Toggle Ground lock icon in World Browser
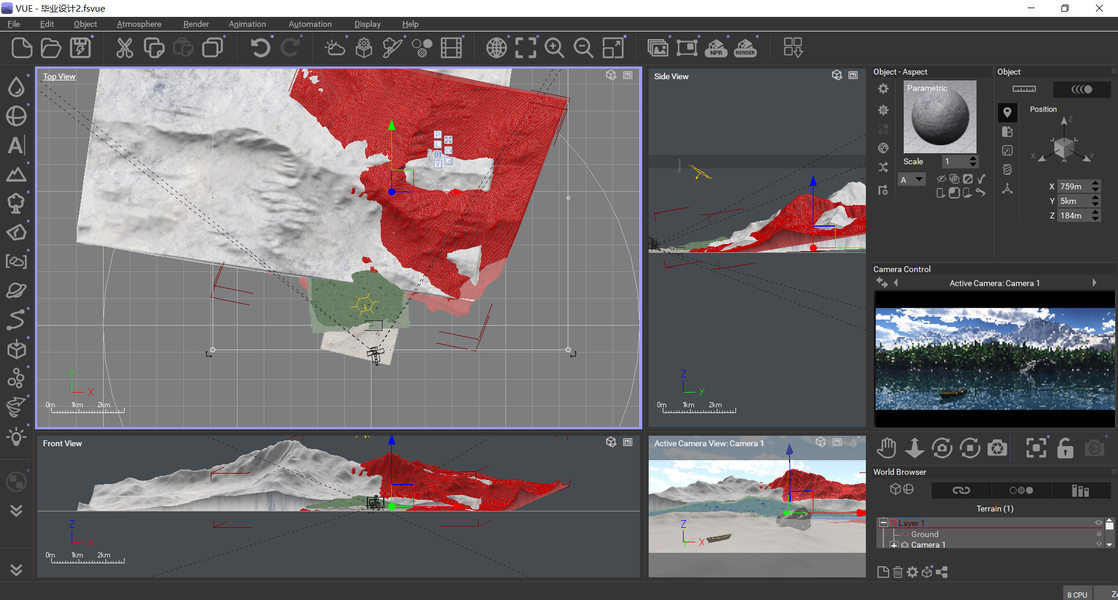This screenshot has height=600, width=1118. point(1099,534)
